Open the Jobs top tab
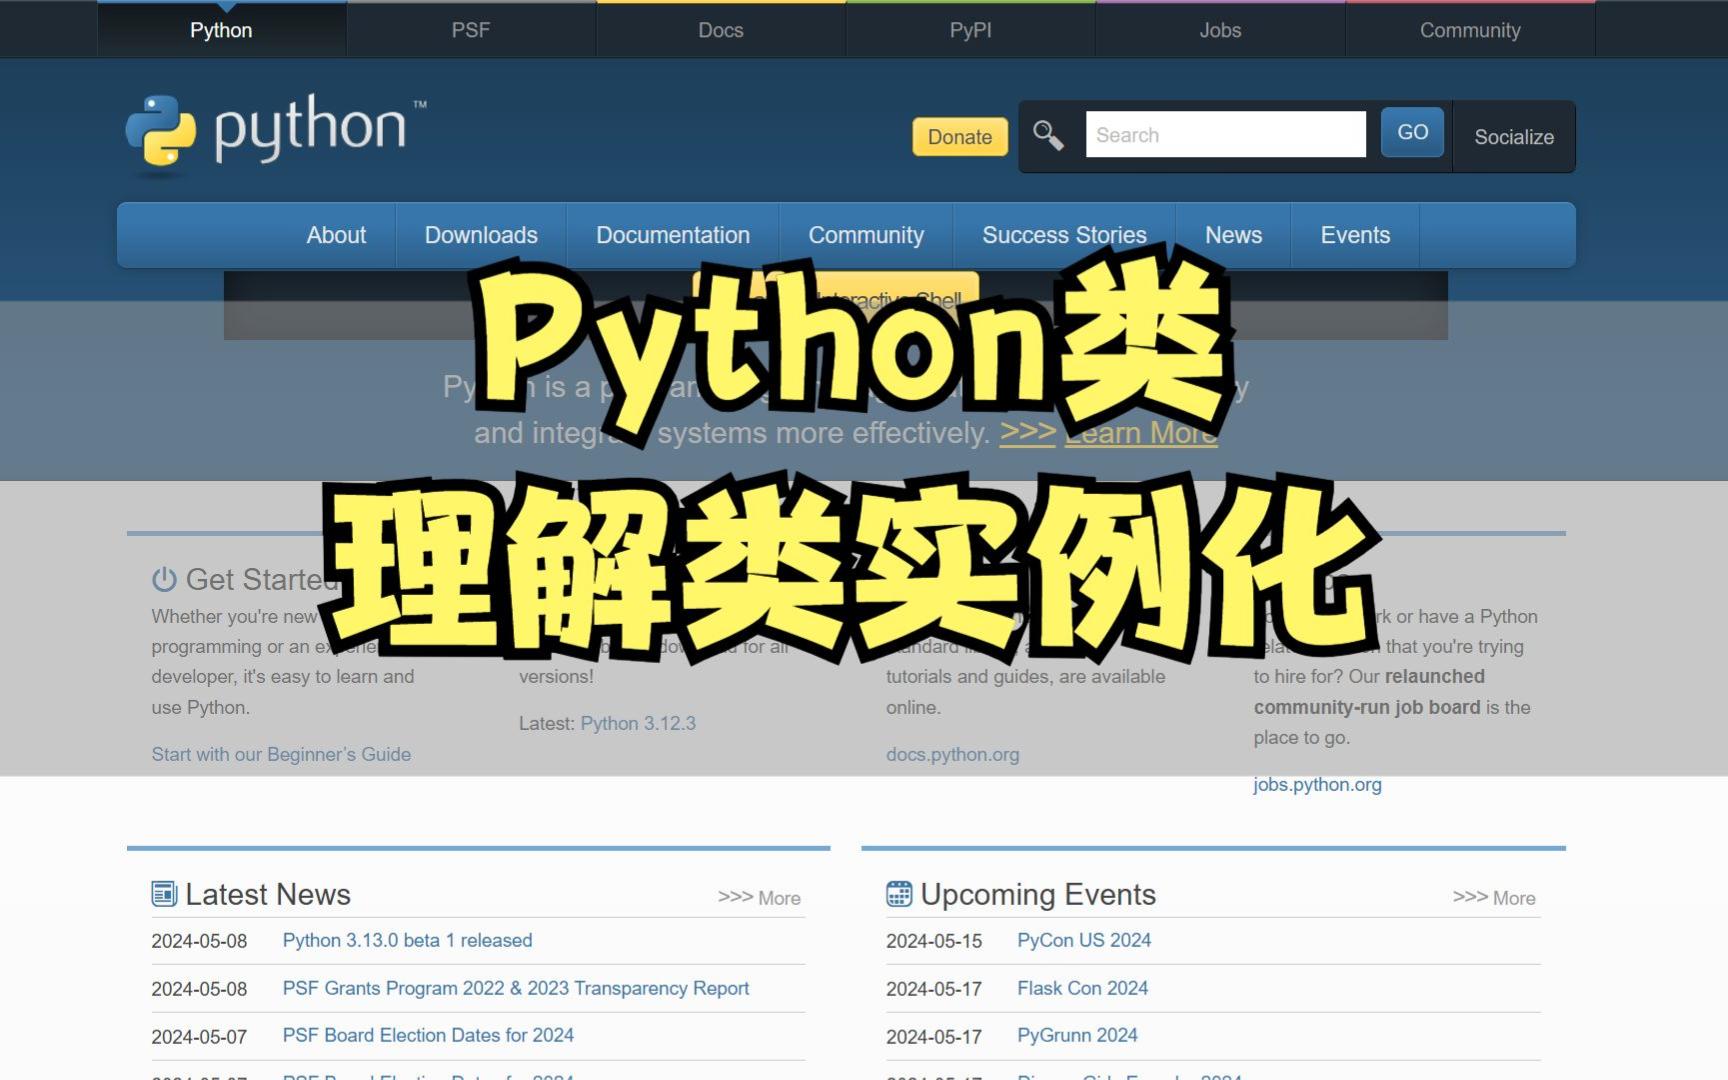This screenshot has width=1728, height=1080. (x=1220, y=30)
